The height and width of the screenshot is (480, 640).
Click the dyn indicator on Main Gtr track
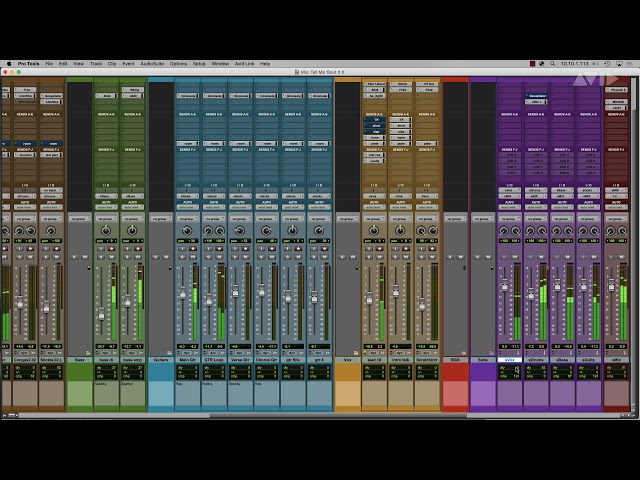(x=187, y=353)
